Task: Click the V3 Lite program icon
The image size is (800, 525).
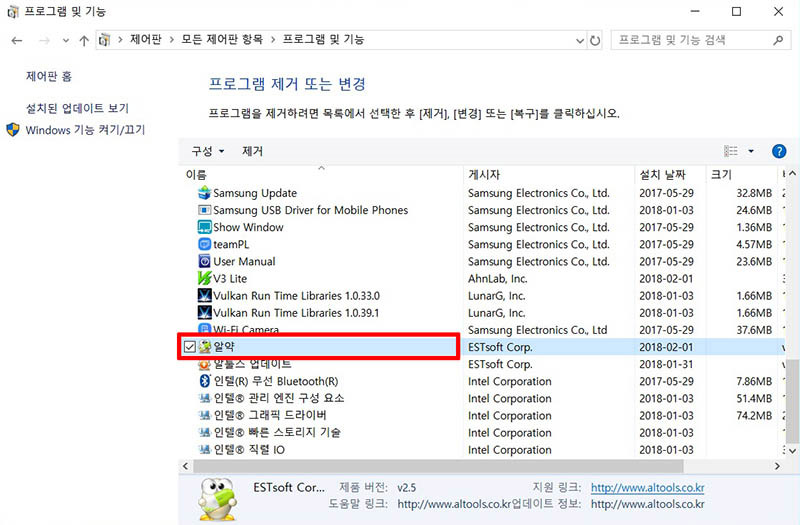Action: coord(205,278)
